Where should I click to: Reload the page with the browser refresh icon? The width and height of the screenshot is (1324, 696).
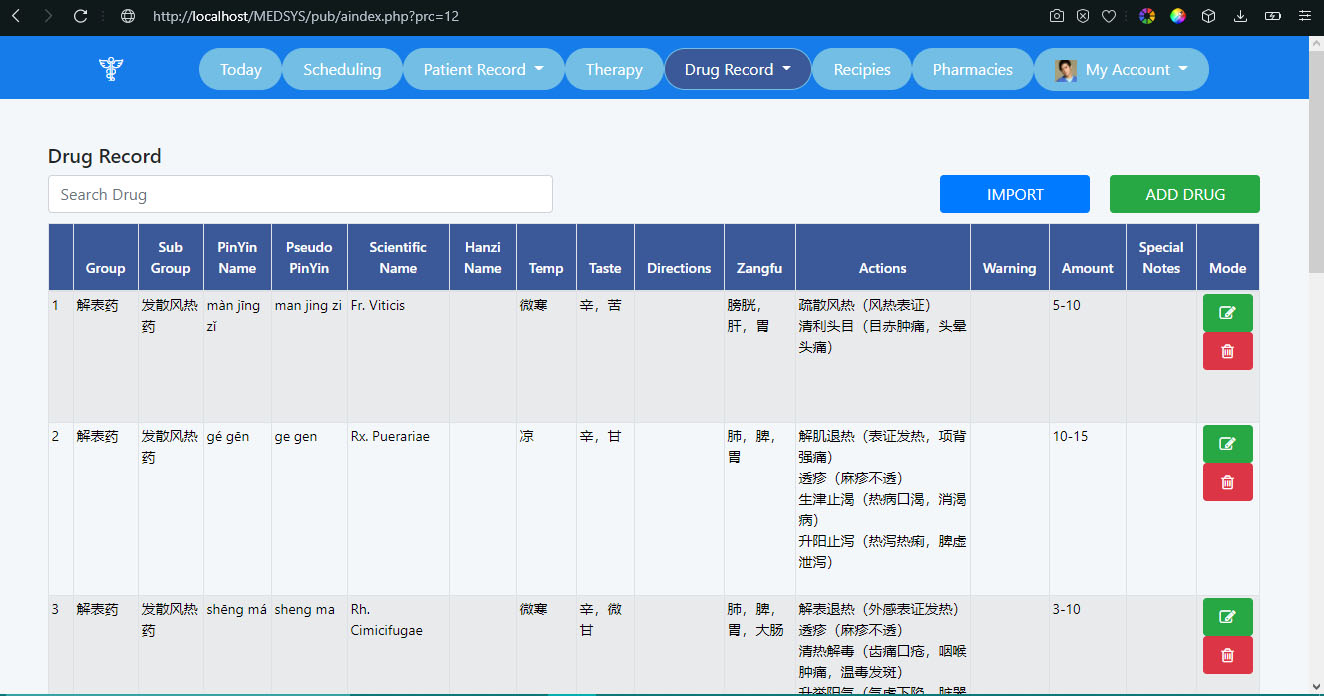coord(81,16)
